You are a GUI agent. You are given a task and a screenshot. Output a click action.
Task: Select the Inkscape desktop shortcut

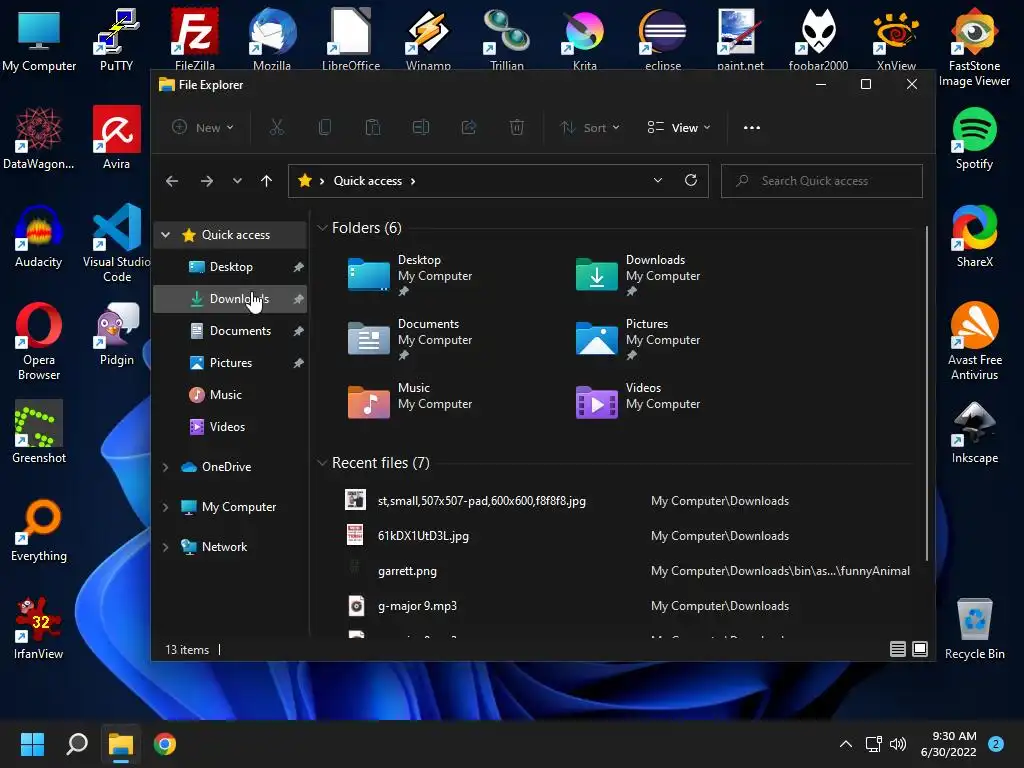click(974, 432)
